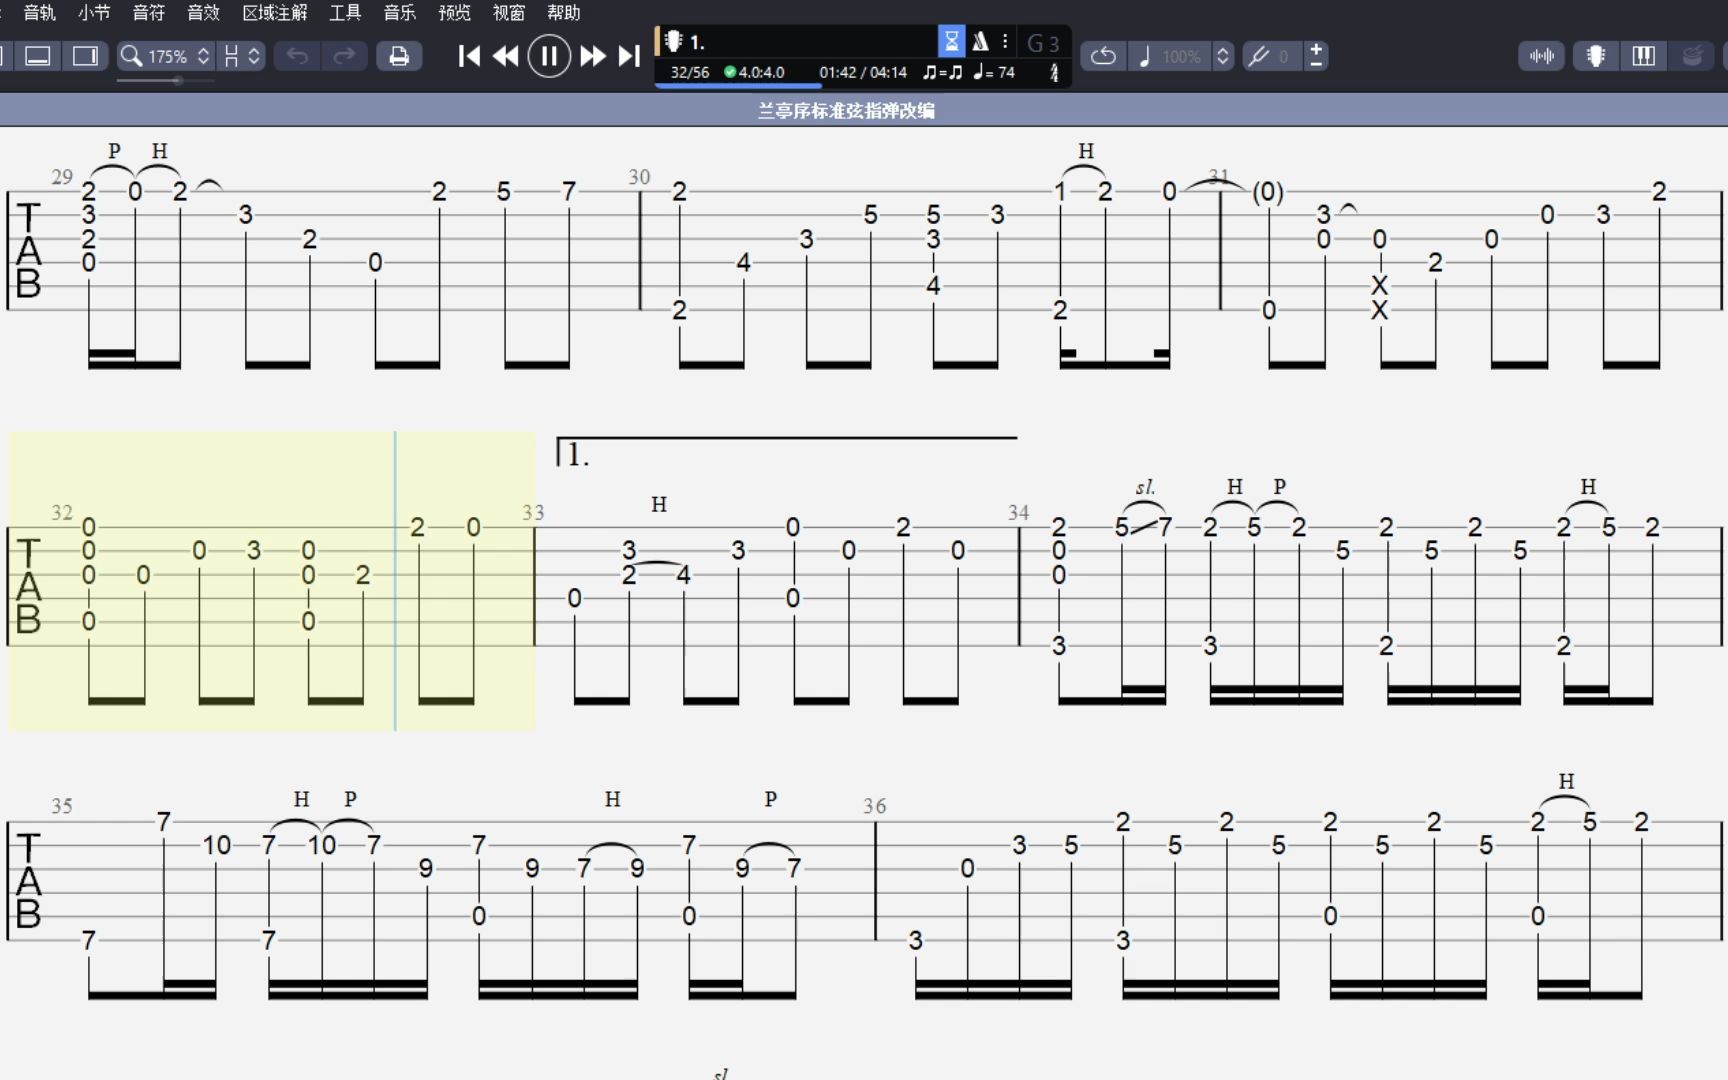Open the 音效 (Effects) menu

pyautogui.click(x=203, y=12)
